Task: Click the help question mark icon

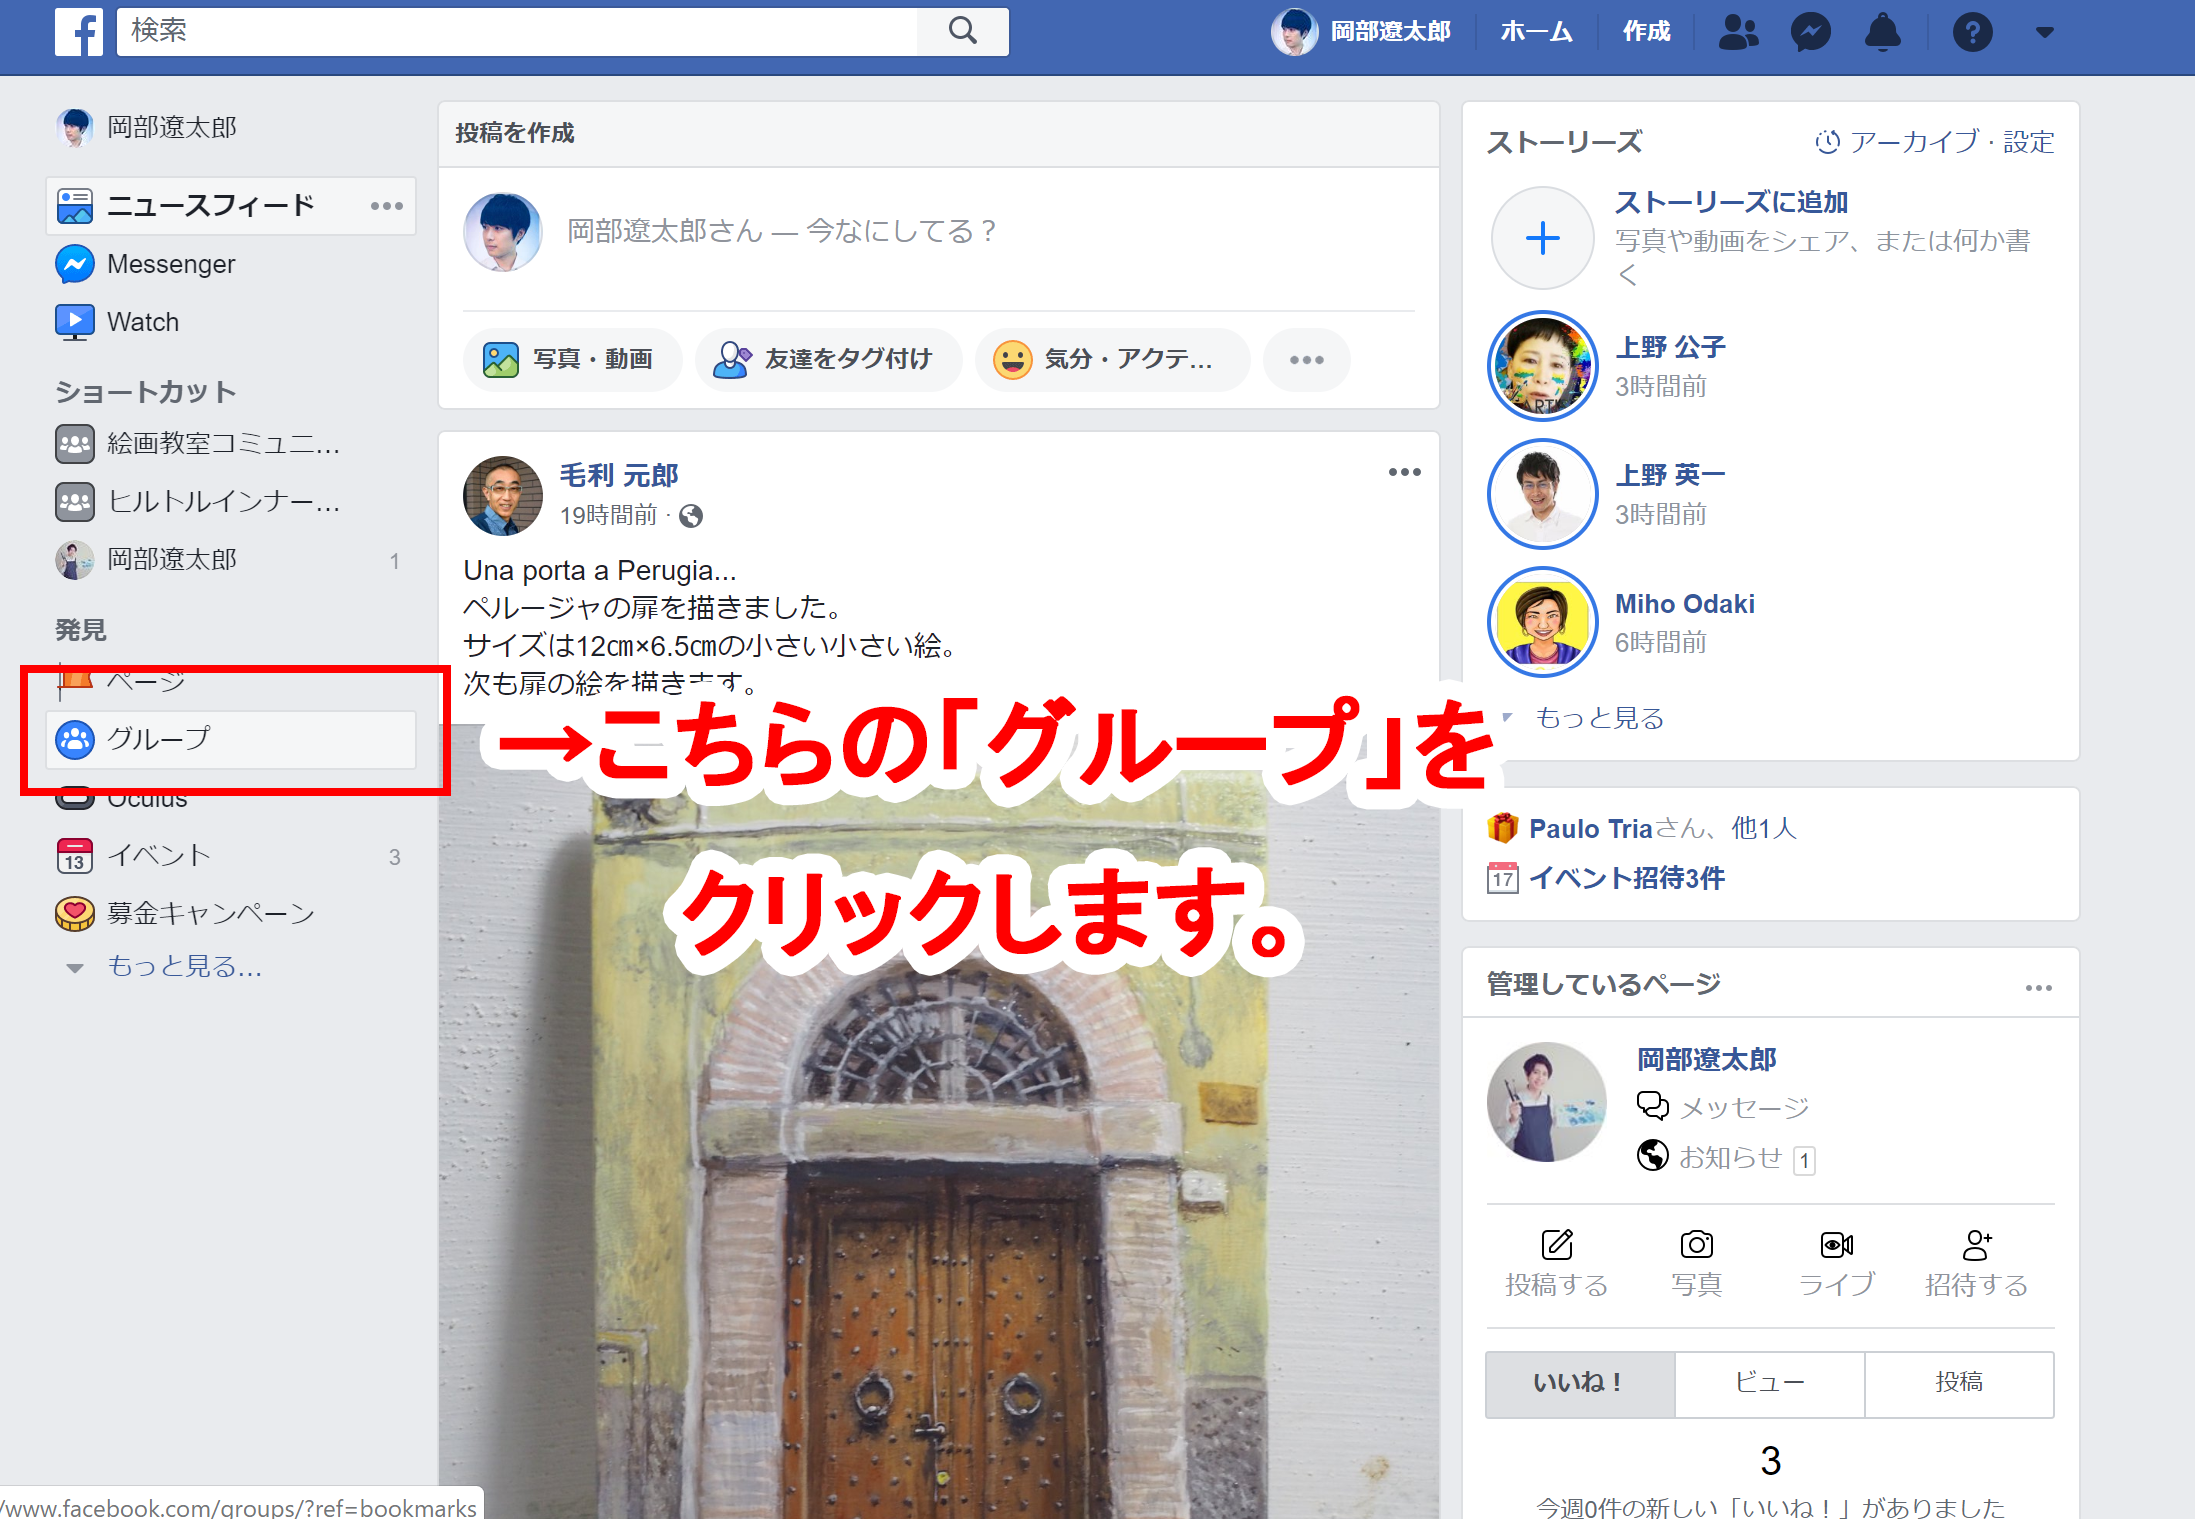Action: [1972, 32]
